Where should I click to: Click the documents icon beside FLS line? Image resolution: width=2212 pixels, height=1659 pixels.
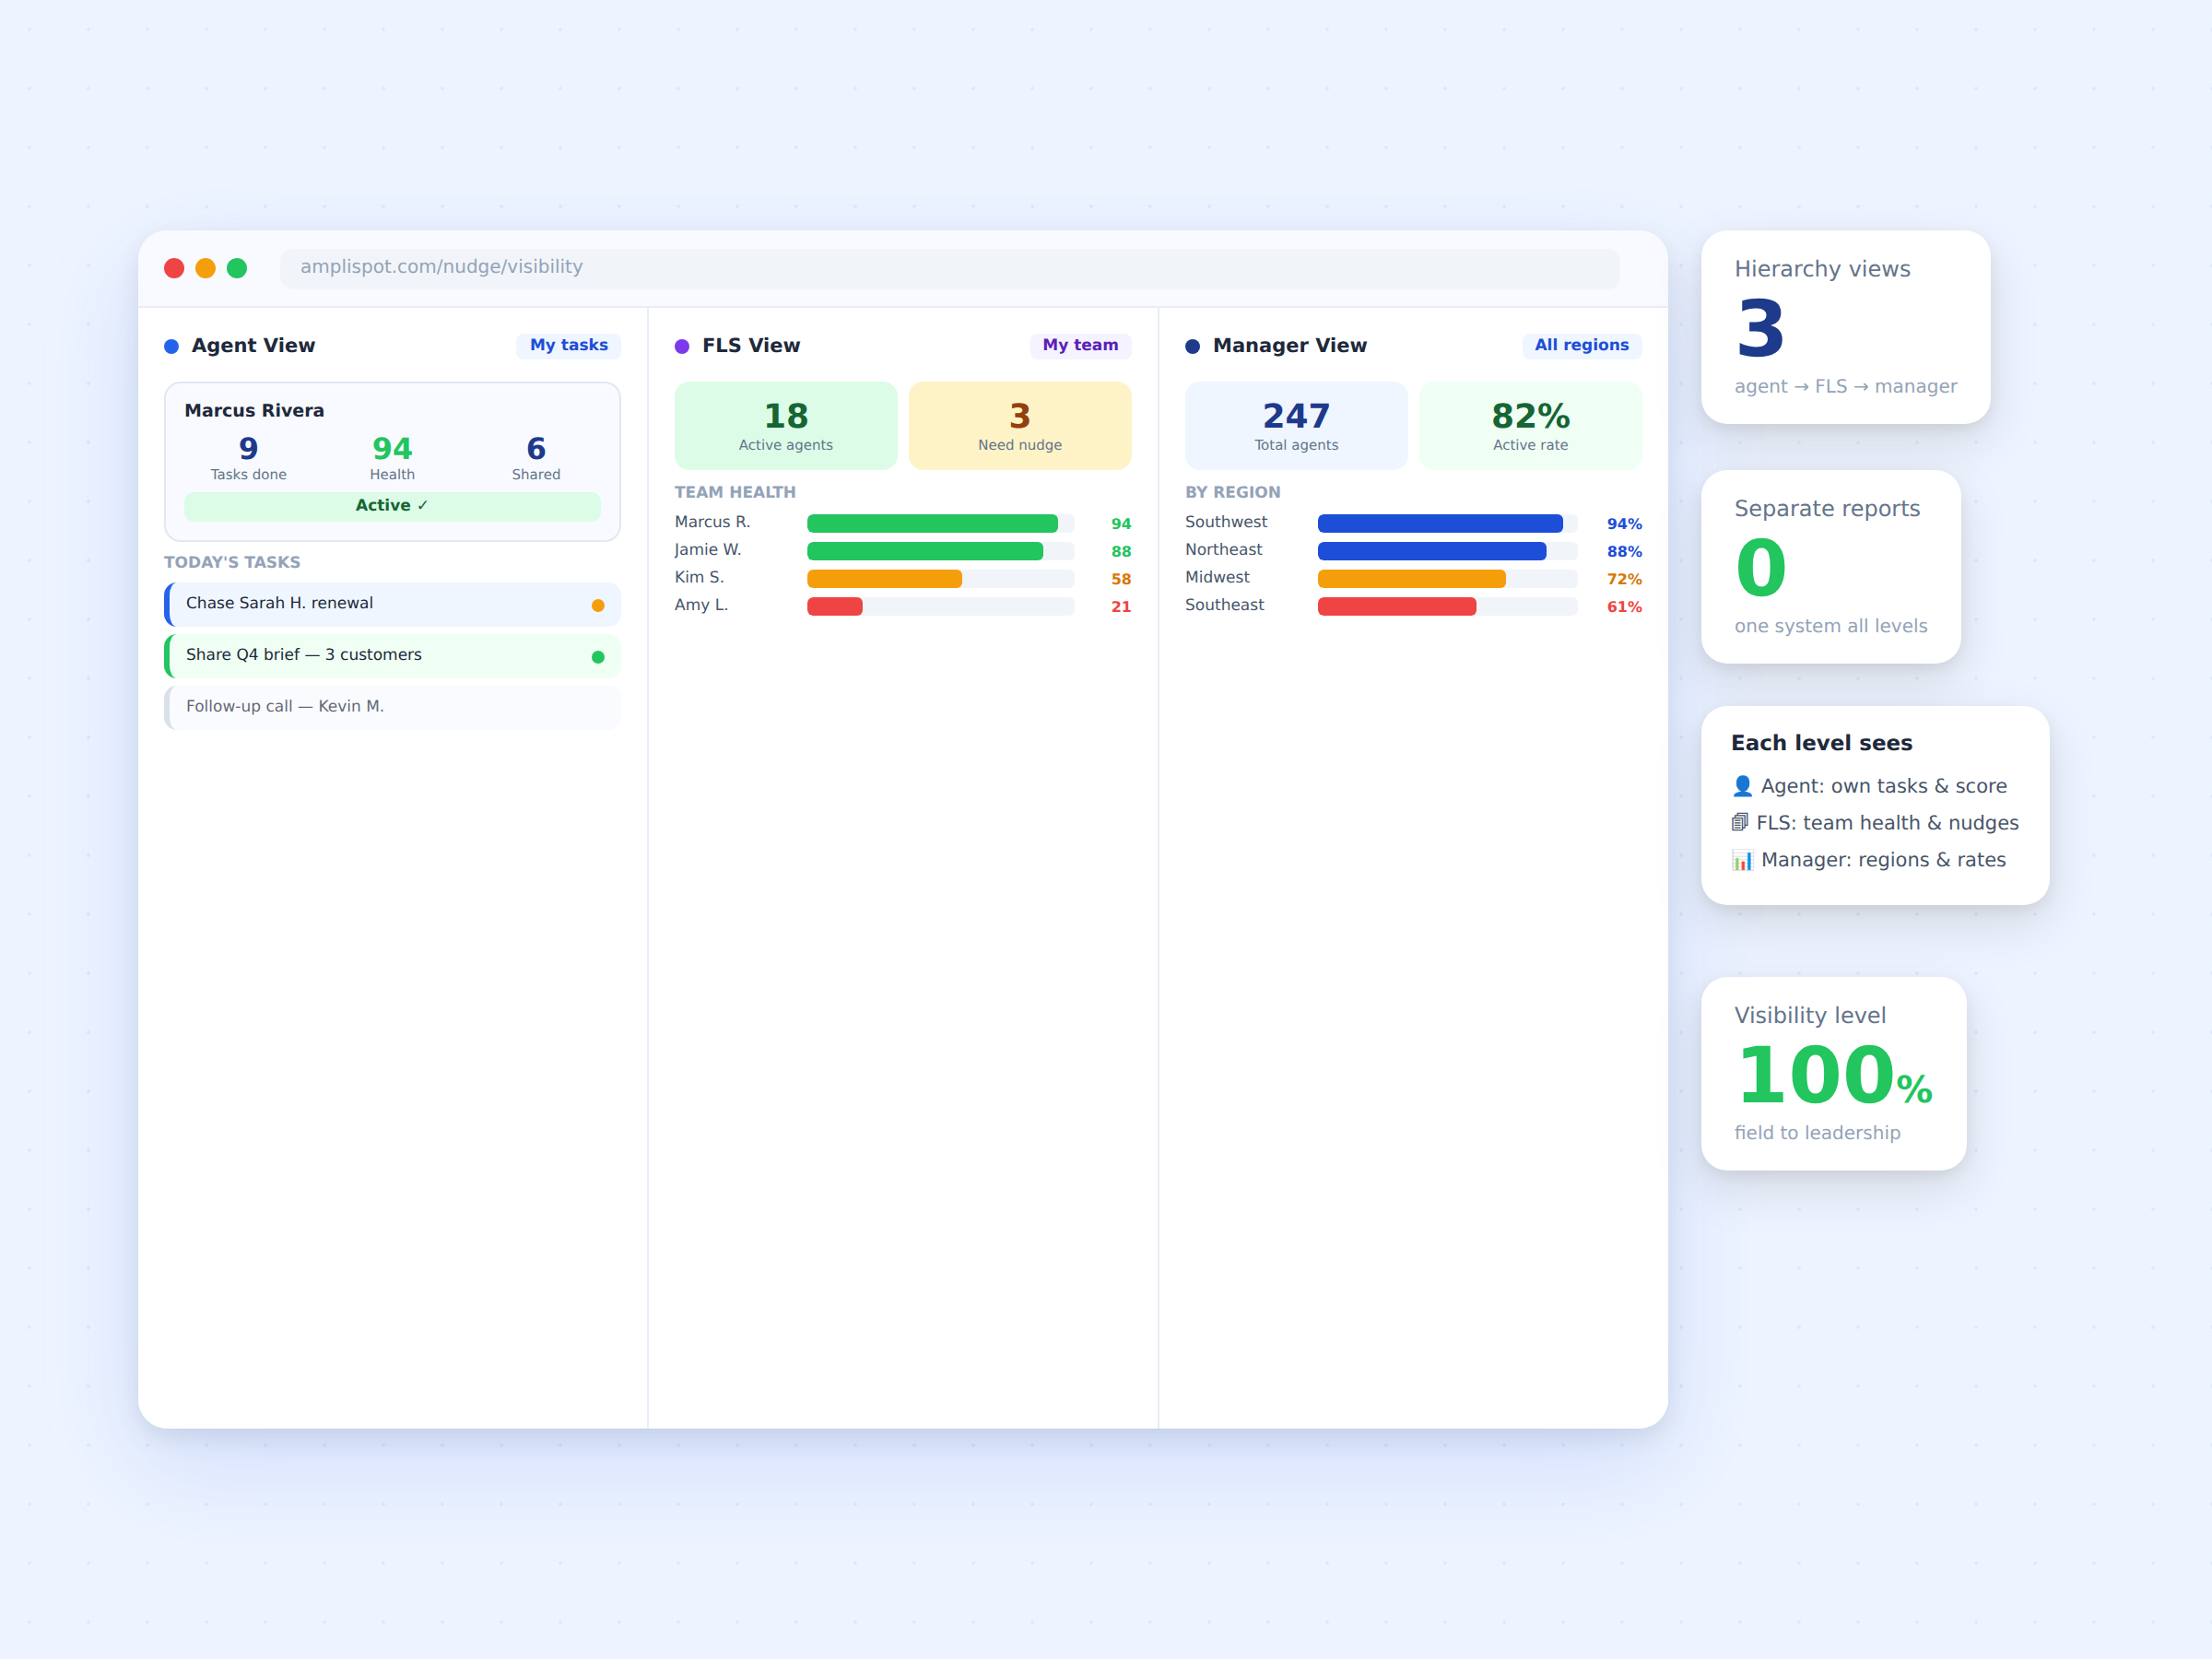coord(1740,823)
